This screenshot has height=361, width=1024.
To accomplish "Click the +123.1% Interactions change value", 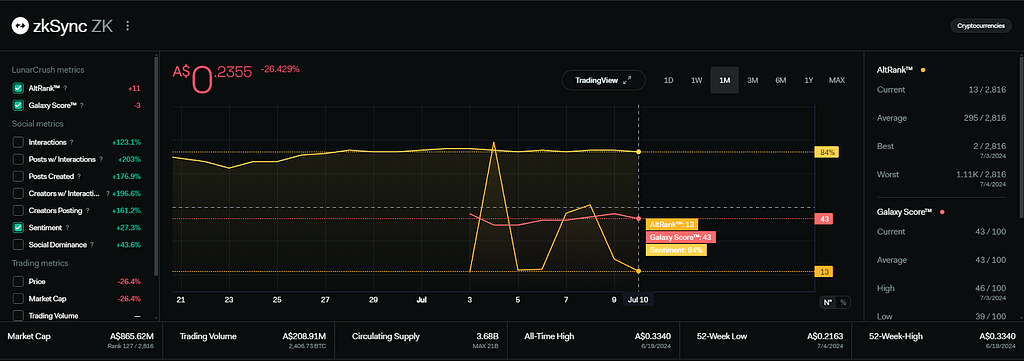I will 126,142.
